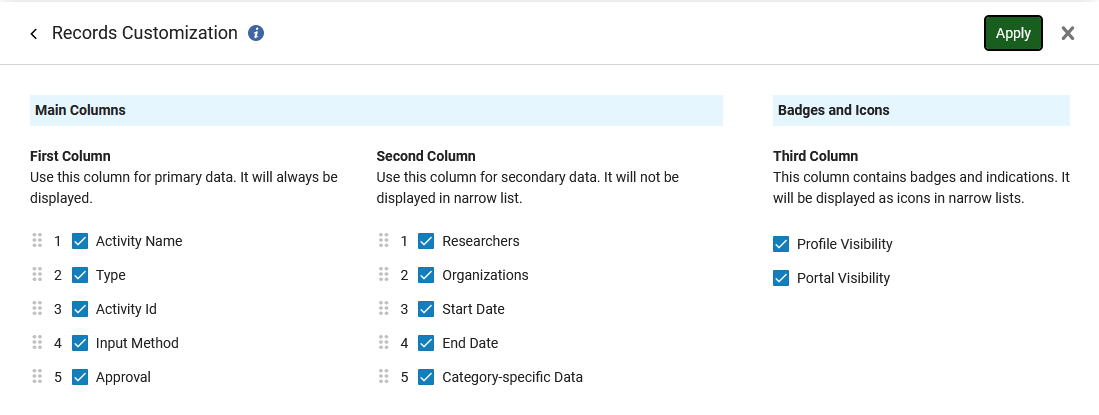Click the info icon beside Records Customization
This screenshot has width=1099, height=415.
tap(256, 33)
